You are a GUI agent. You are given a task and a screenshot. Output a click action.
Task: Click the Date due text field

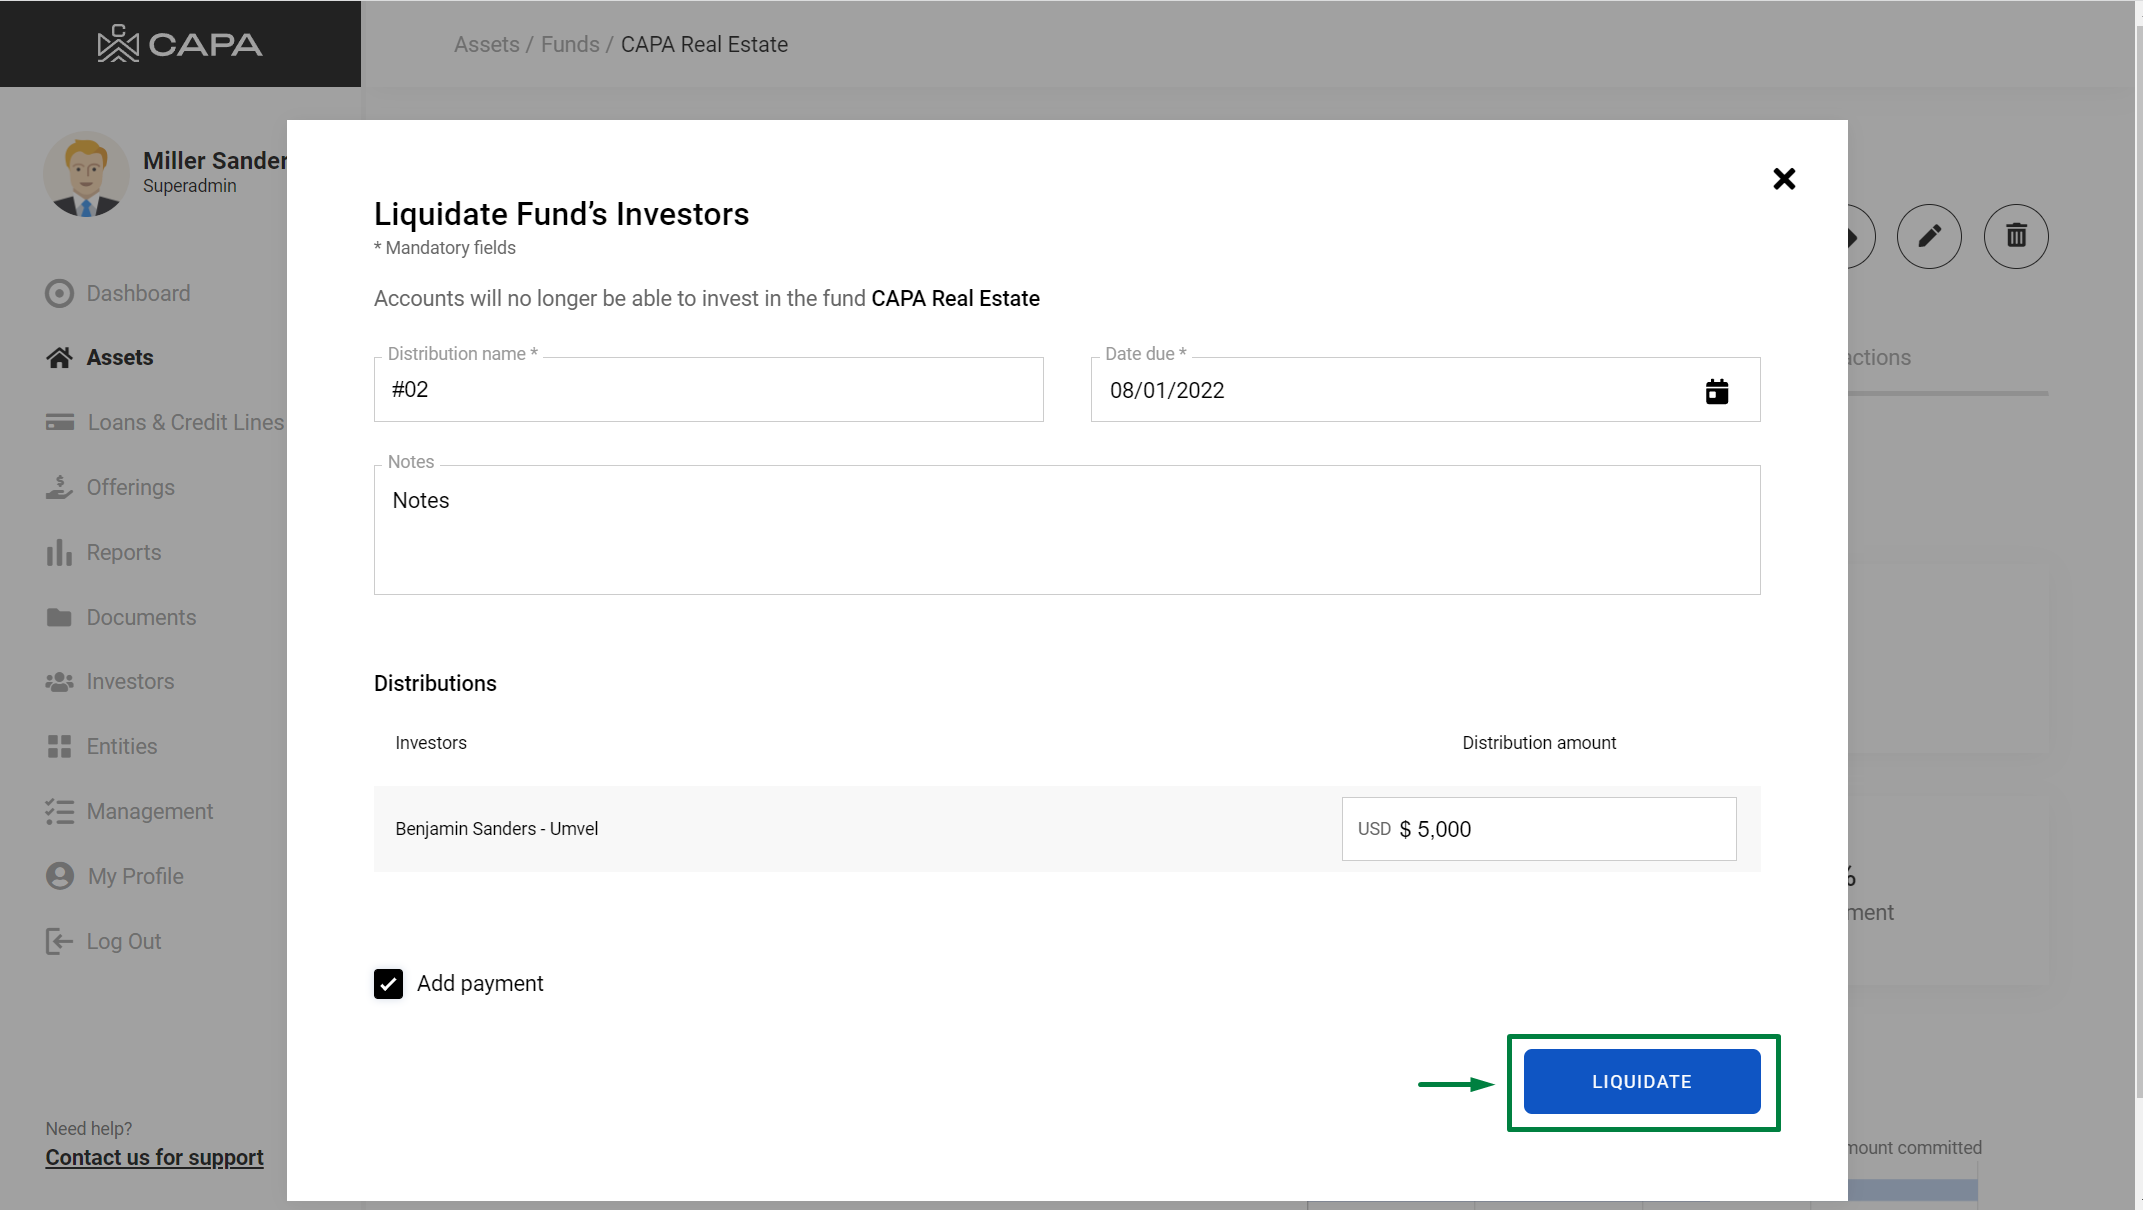pyautogui.click(x=1390, y=390)
